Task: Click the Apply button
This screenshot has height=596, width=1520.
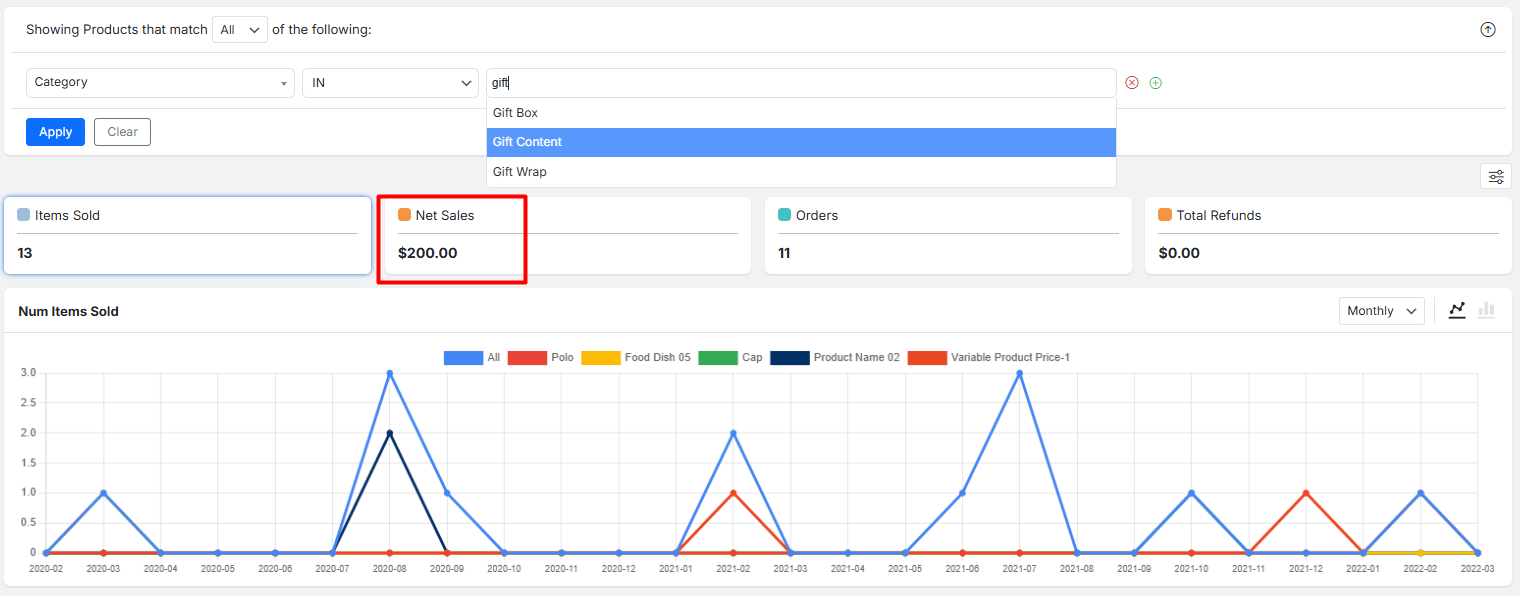Action: coord(55,132)
